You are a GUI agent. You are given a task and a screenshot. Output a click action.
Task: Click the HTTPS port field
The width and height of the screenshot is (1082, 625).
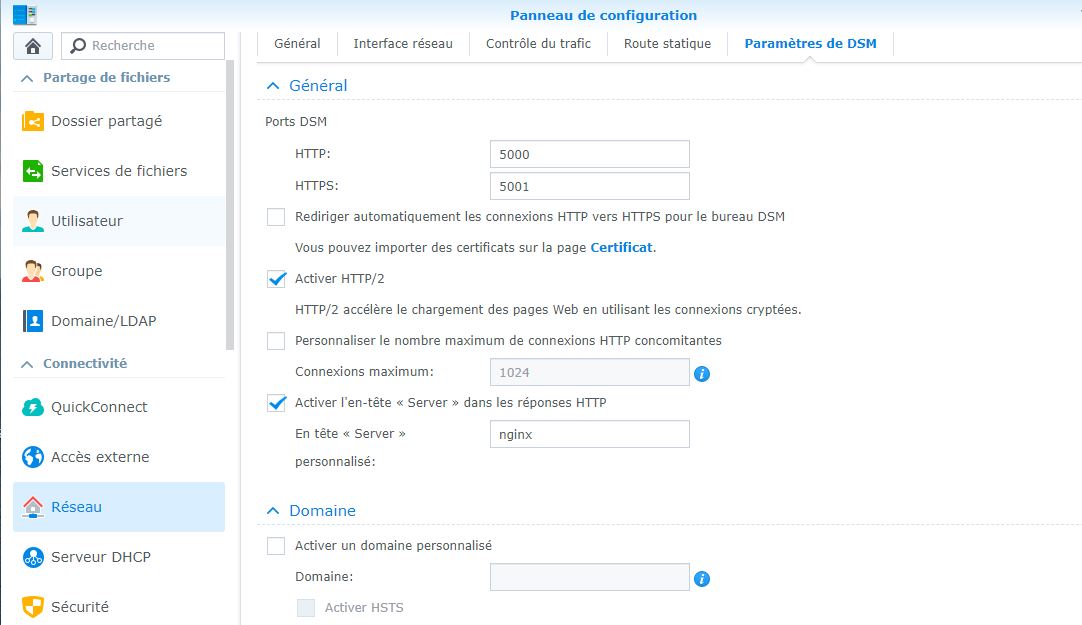[x=589, y=186]
